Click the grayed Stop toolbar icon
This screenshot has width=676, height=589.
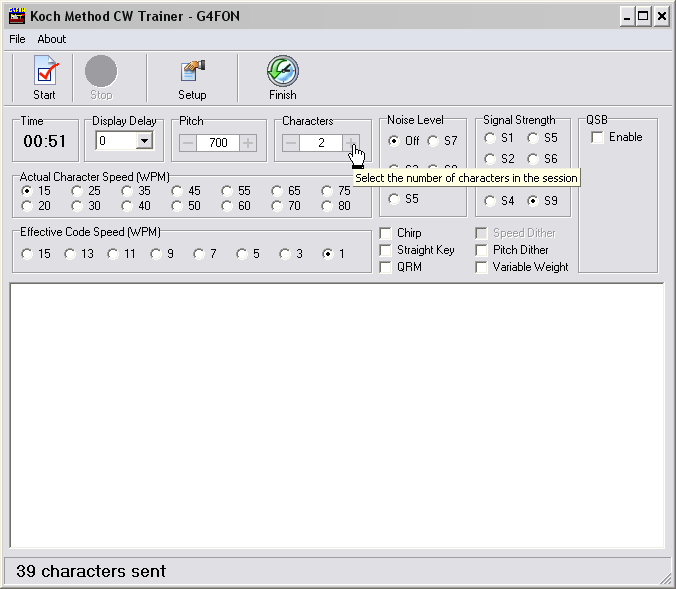[101, 71]
